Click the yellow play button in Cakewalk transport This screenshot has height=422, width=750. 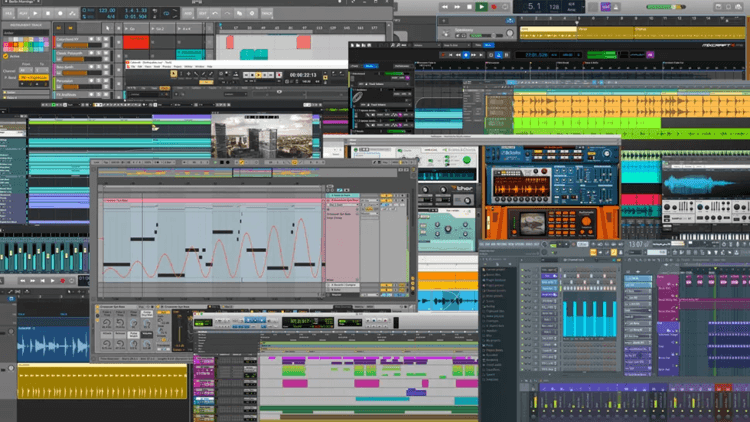tap(258, 75)
